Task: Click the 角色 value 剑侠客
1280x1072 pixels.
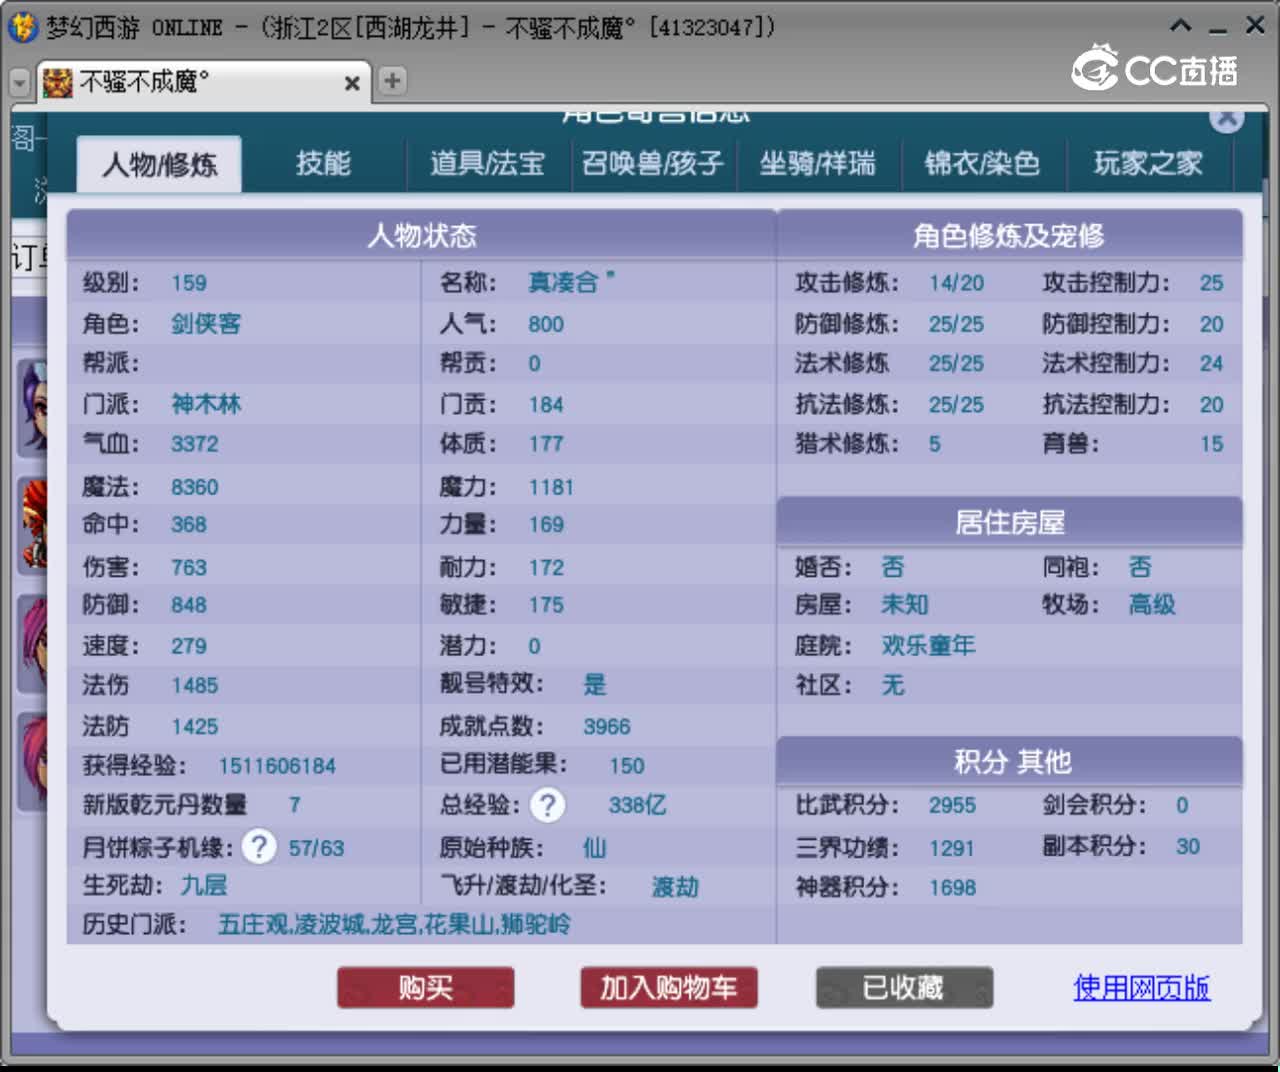Action: tap(206, 324)
